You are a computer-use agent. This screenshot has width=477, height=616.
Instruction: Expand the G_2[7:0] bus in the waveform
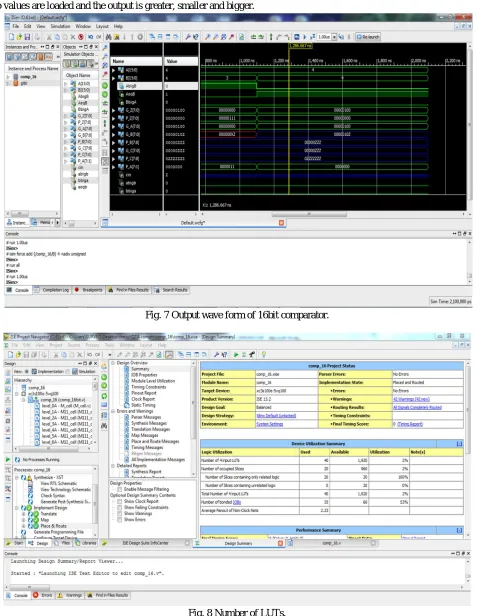pos(114,110)
